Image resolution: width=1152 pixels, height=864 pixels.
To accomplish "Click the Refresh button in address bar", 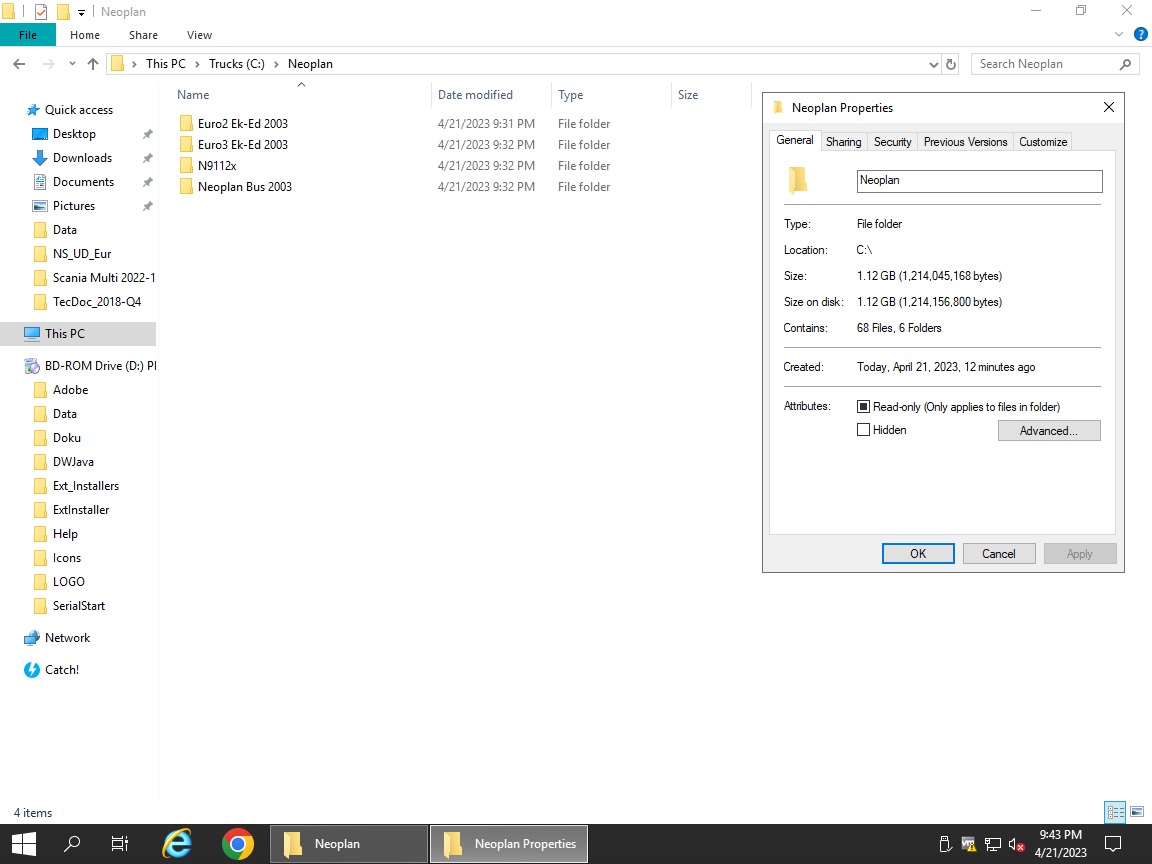I will 951,64.
